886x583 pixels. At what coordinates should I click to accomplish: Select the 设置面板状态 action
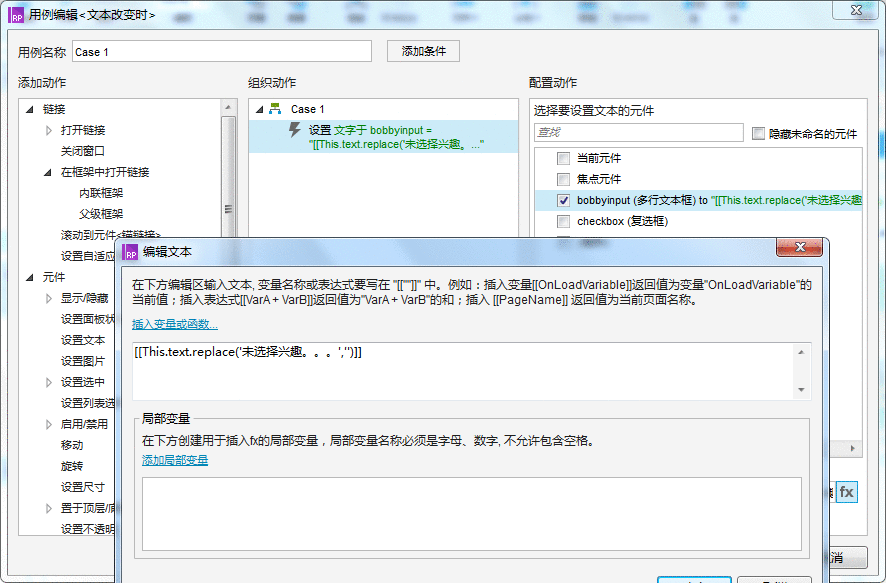88,319
